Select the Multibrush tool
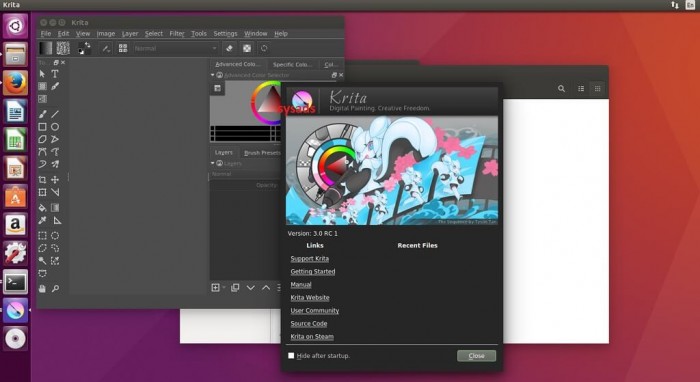This screenshot has width=700, height=382. [55, 164]
